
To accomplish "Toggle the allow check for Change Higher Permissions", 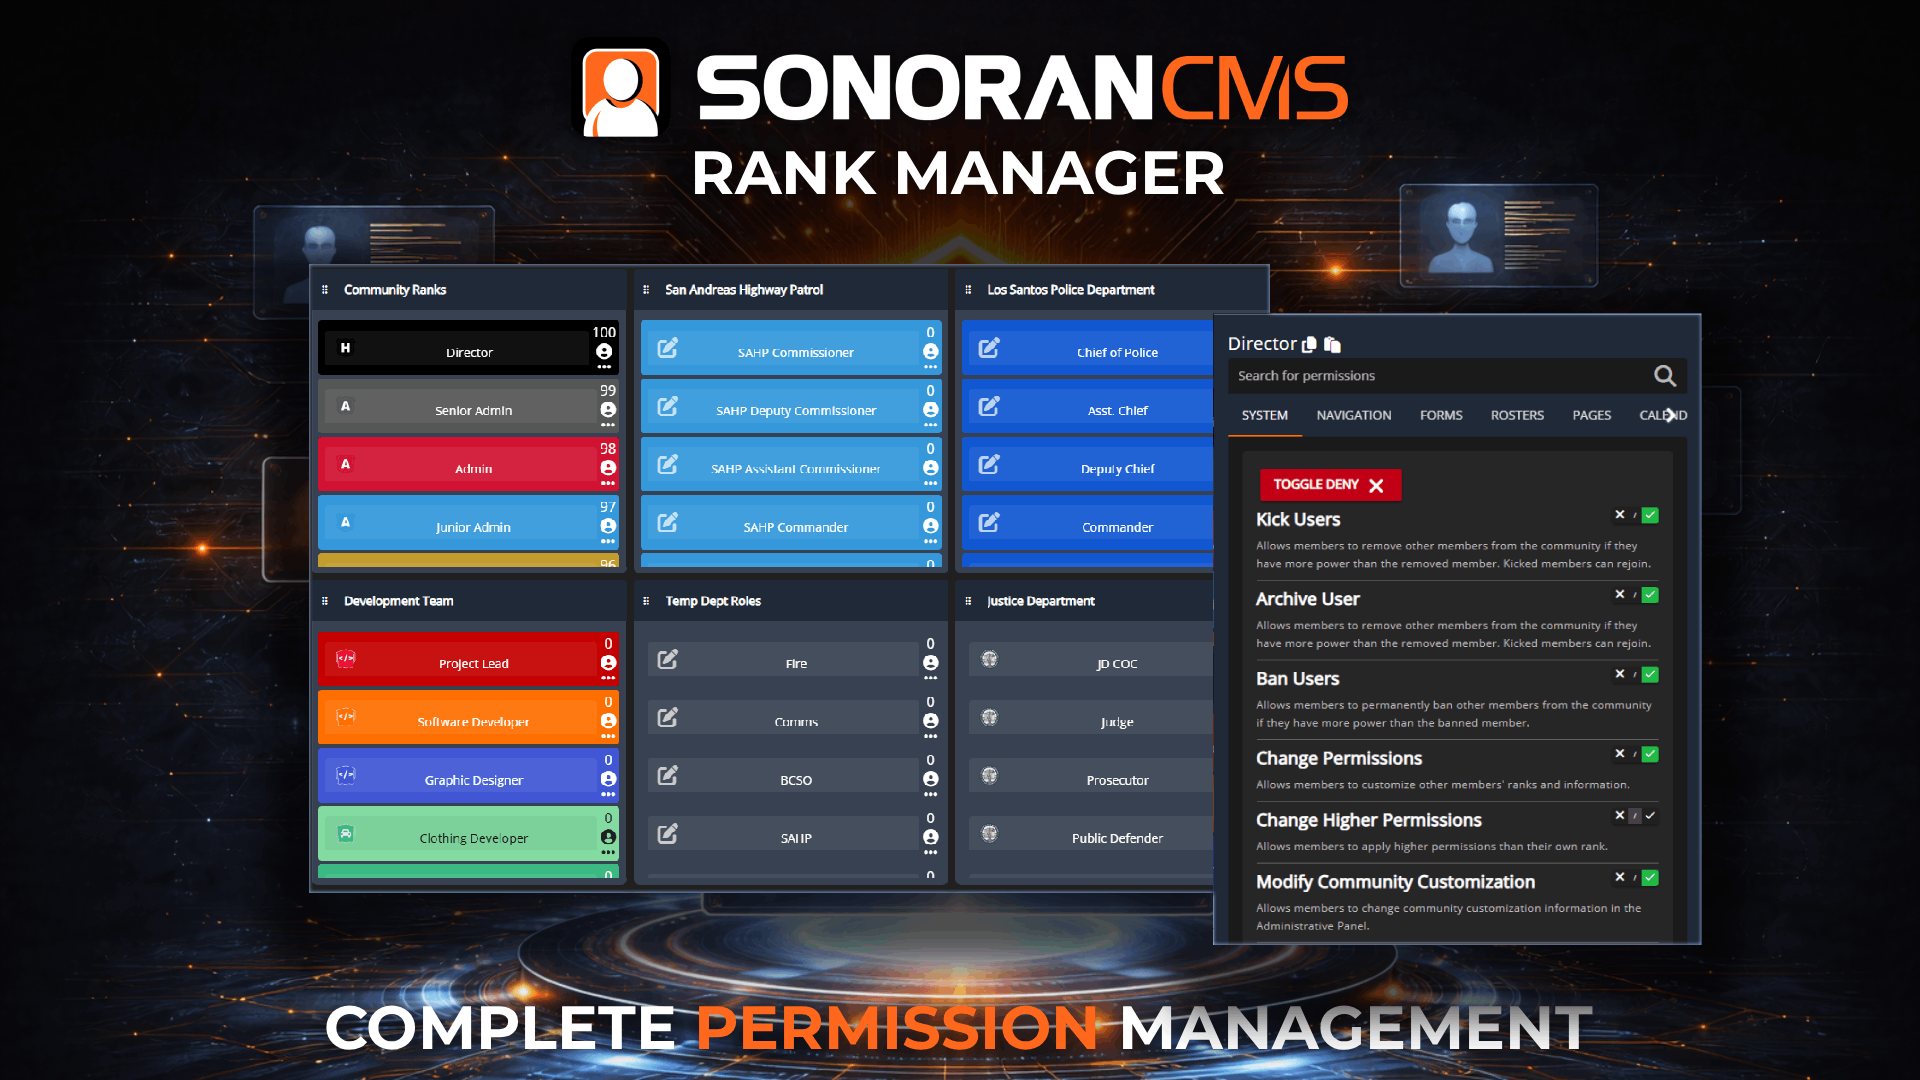I will [x=1650, y=816].
